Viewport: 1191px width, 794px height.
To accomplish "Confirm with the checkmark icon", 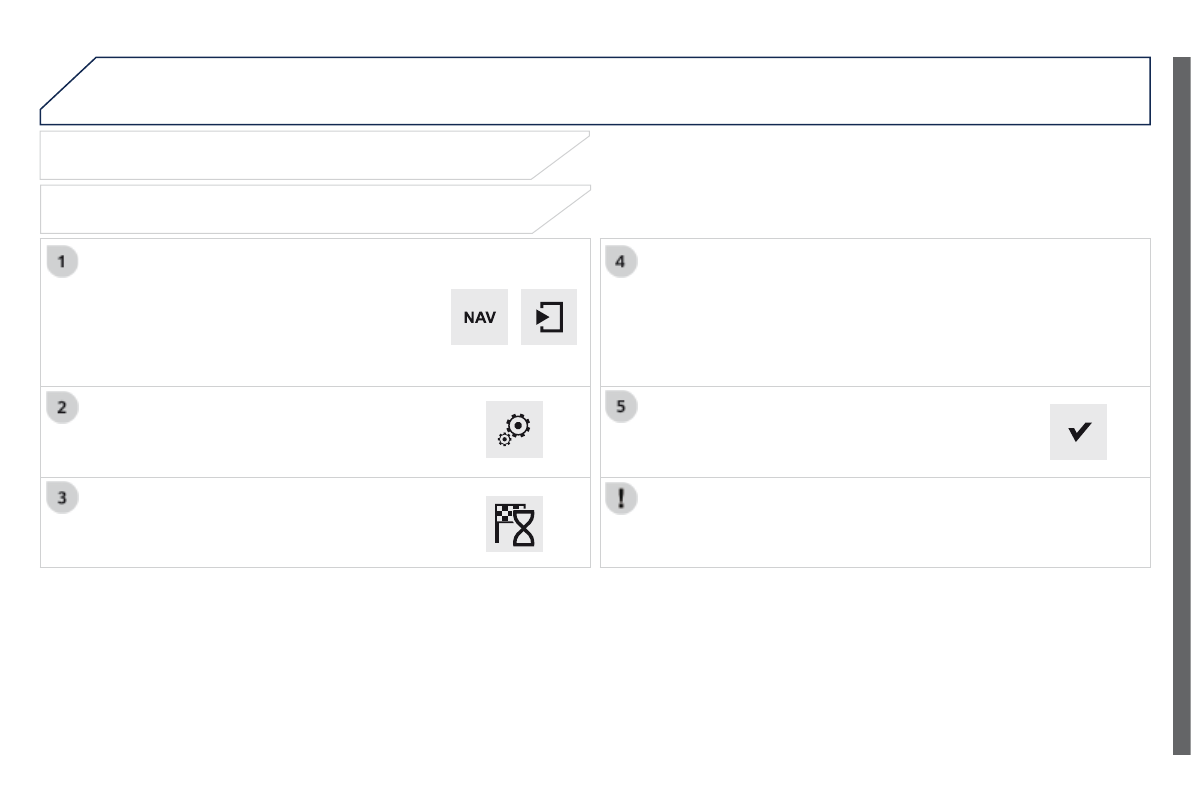I will coord(1078,431).
